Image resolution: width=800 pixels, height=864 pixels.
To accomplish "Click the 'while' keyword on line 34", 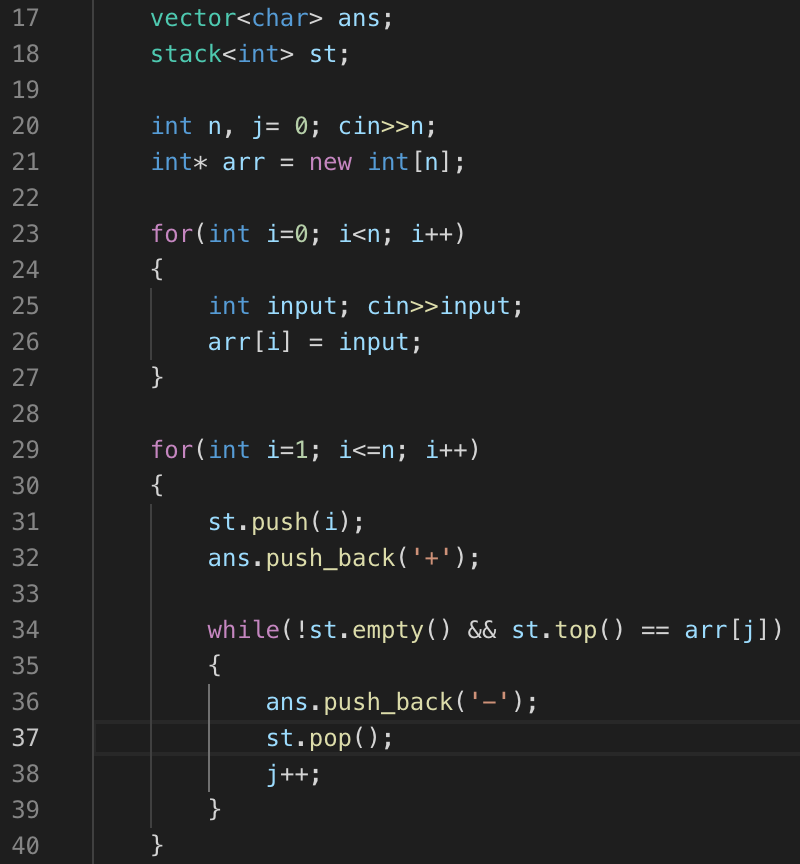I will pos(244,630).
